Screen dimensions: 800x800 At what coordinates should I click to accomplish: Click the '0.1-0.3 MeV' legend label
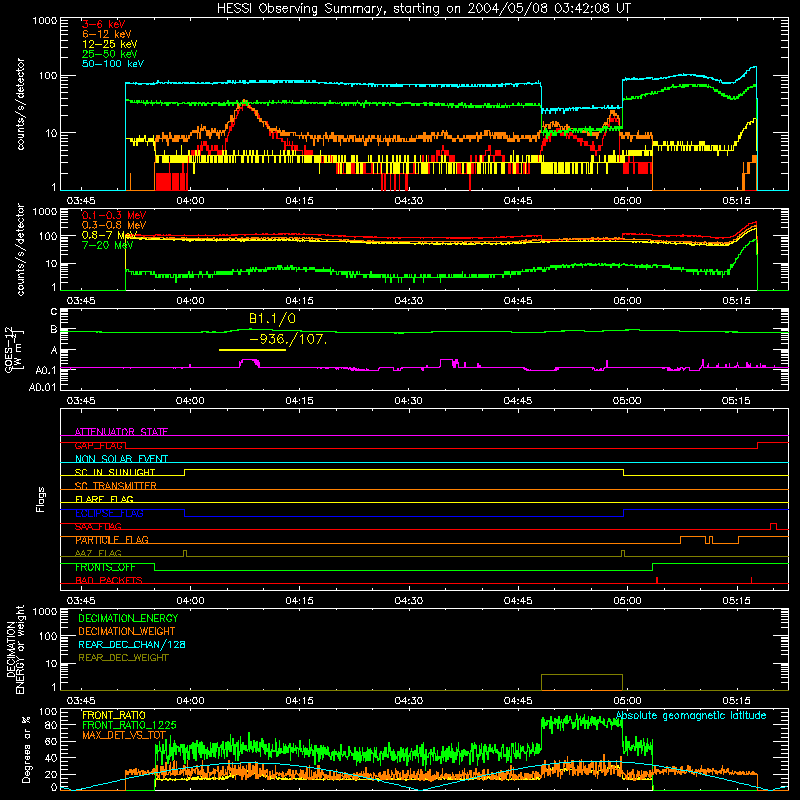(x=114, y=216)
